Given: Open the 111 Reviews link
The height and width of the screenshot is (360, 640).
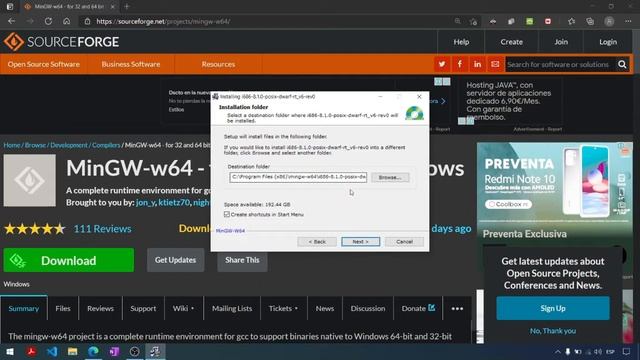Looking at the screenshot, I should click(x=102, y=229).
